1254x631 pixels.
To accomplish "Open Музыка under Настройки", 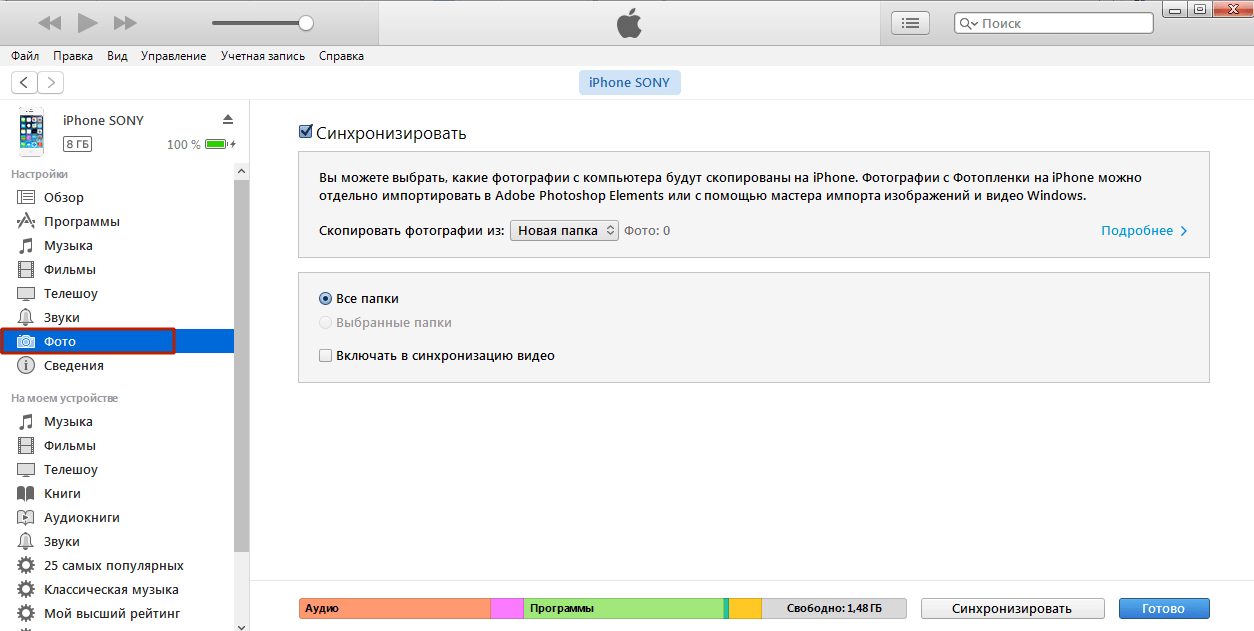I will [x=117, y=245].
